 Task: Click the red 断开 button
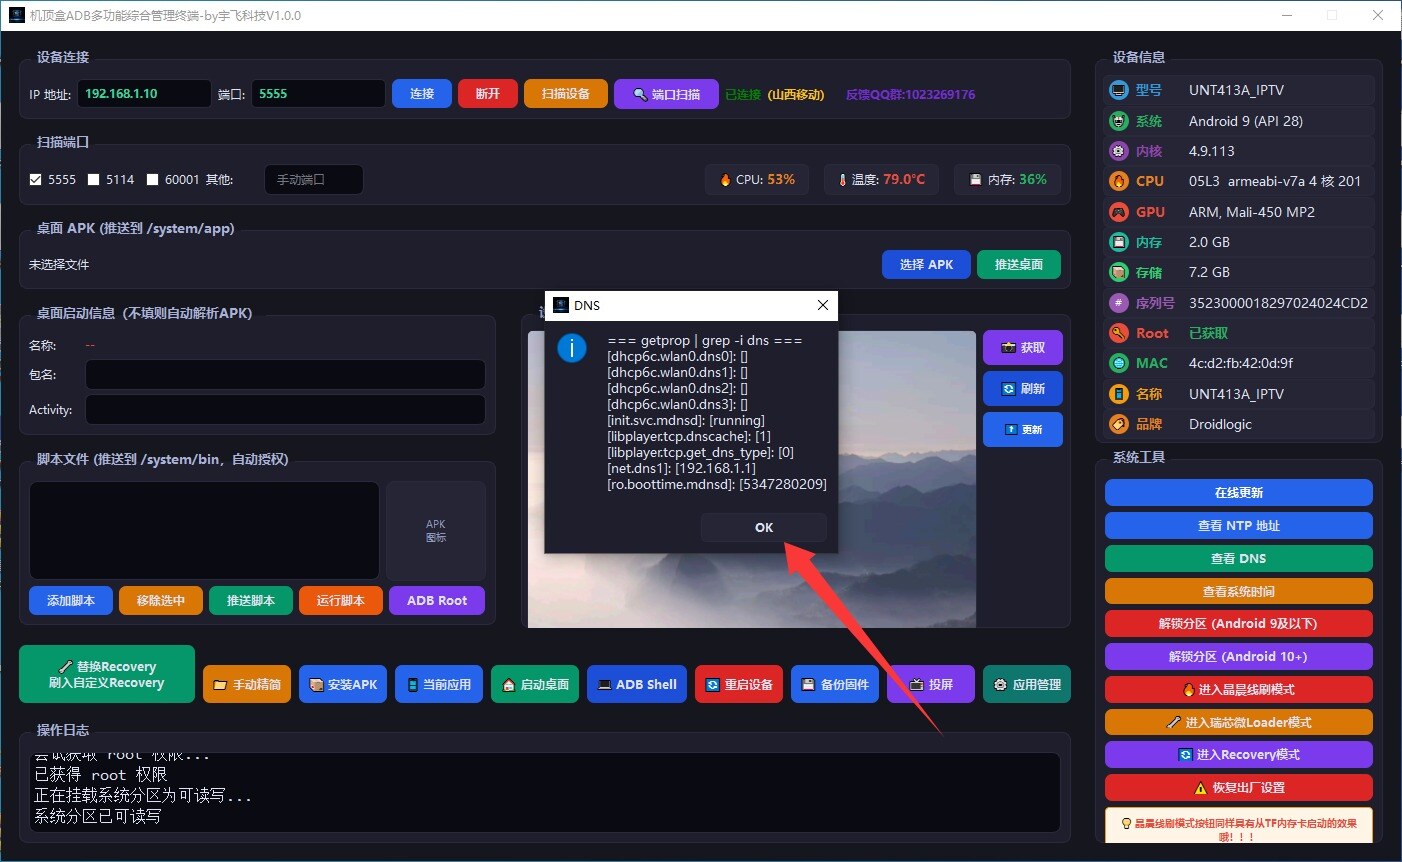pyautogui.click(x=488, y=93)
